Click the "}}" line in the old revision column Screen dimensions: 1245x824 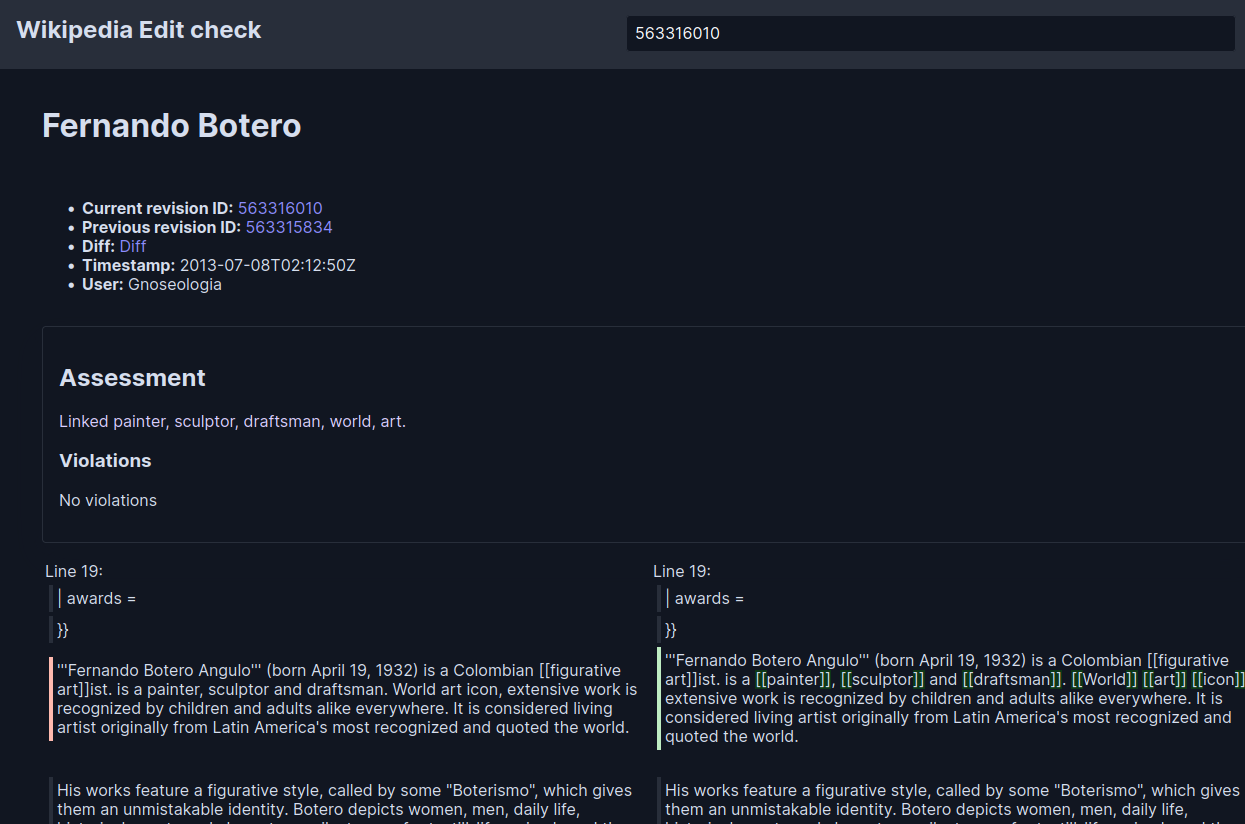point(63,630)
